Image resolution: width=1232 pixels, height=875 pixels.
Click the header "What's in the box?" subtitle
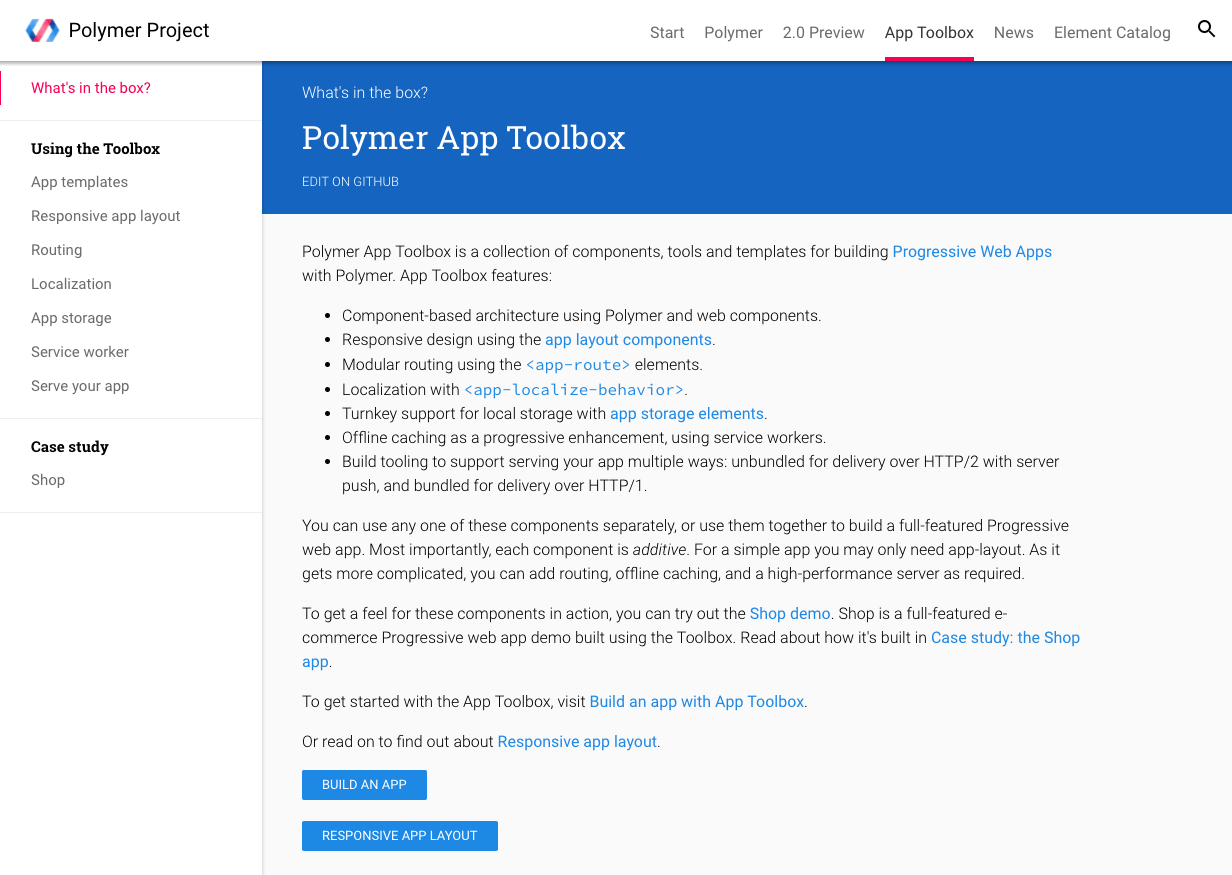point(365,93)
